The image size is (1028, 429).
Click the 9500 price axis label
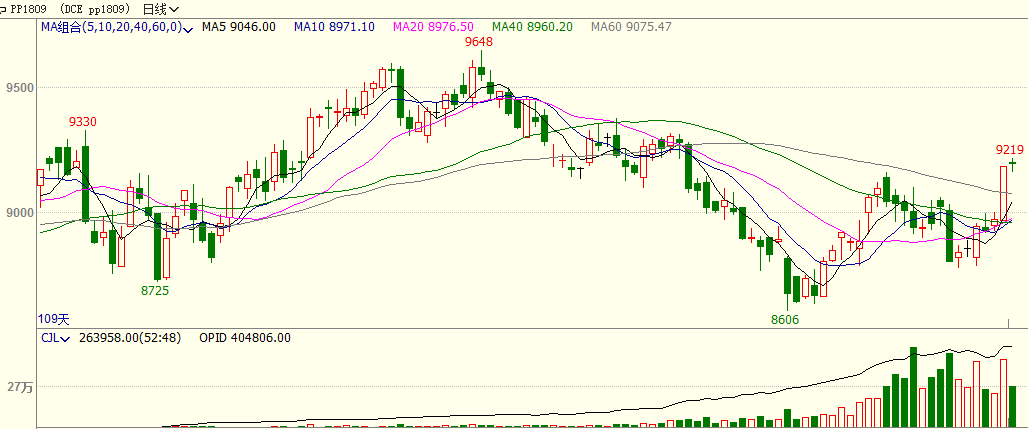(20, 87)
